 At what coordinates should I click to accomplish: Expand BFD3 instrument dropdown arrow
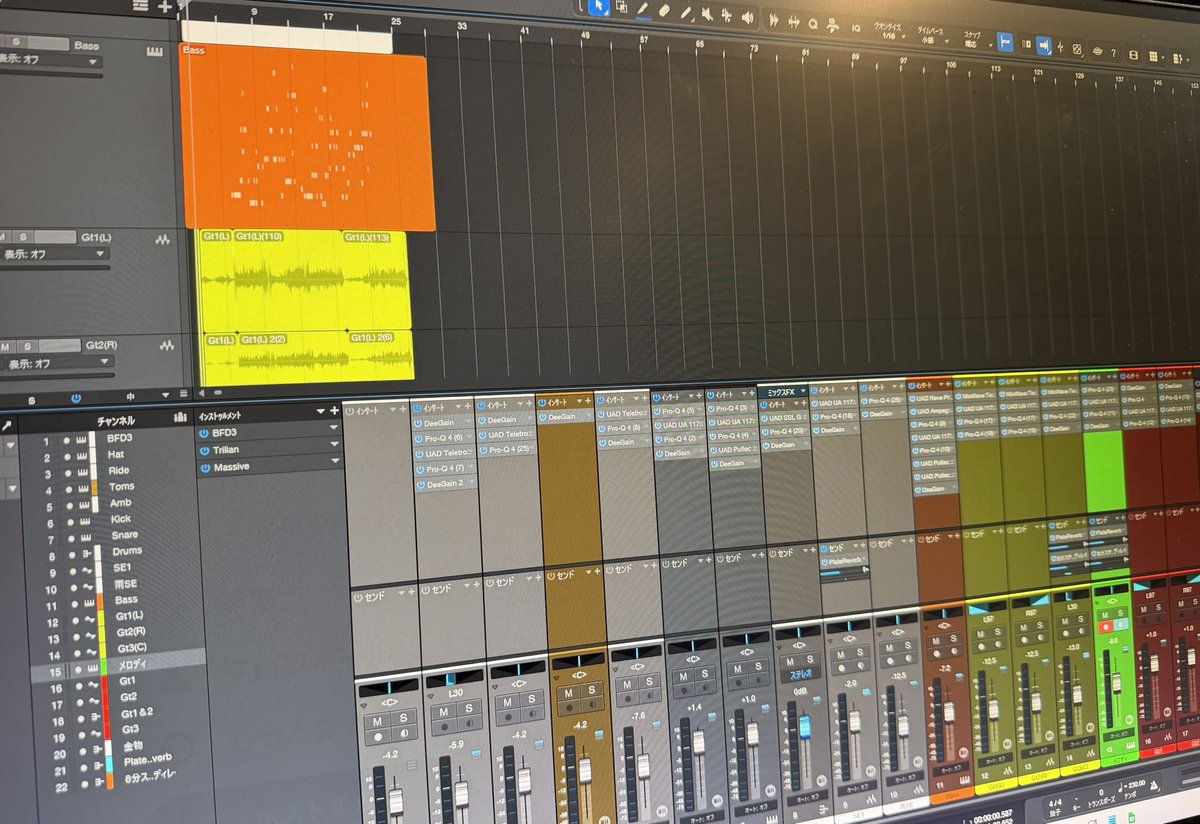click(x=333, y=427)
